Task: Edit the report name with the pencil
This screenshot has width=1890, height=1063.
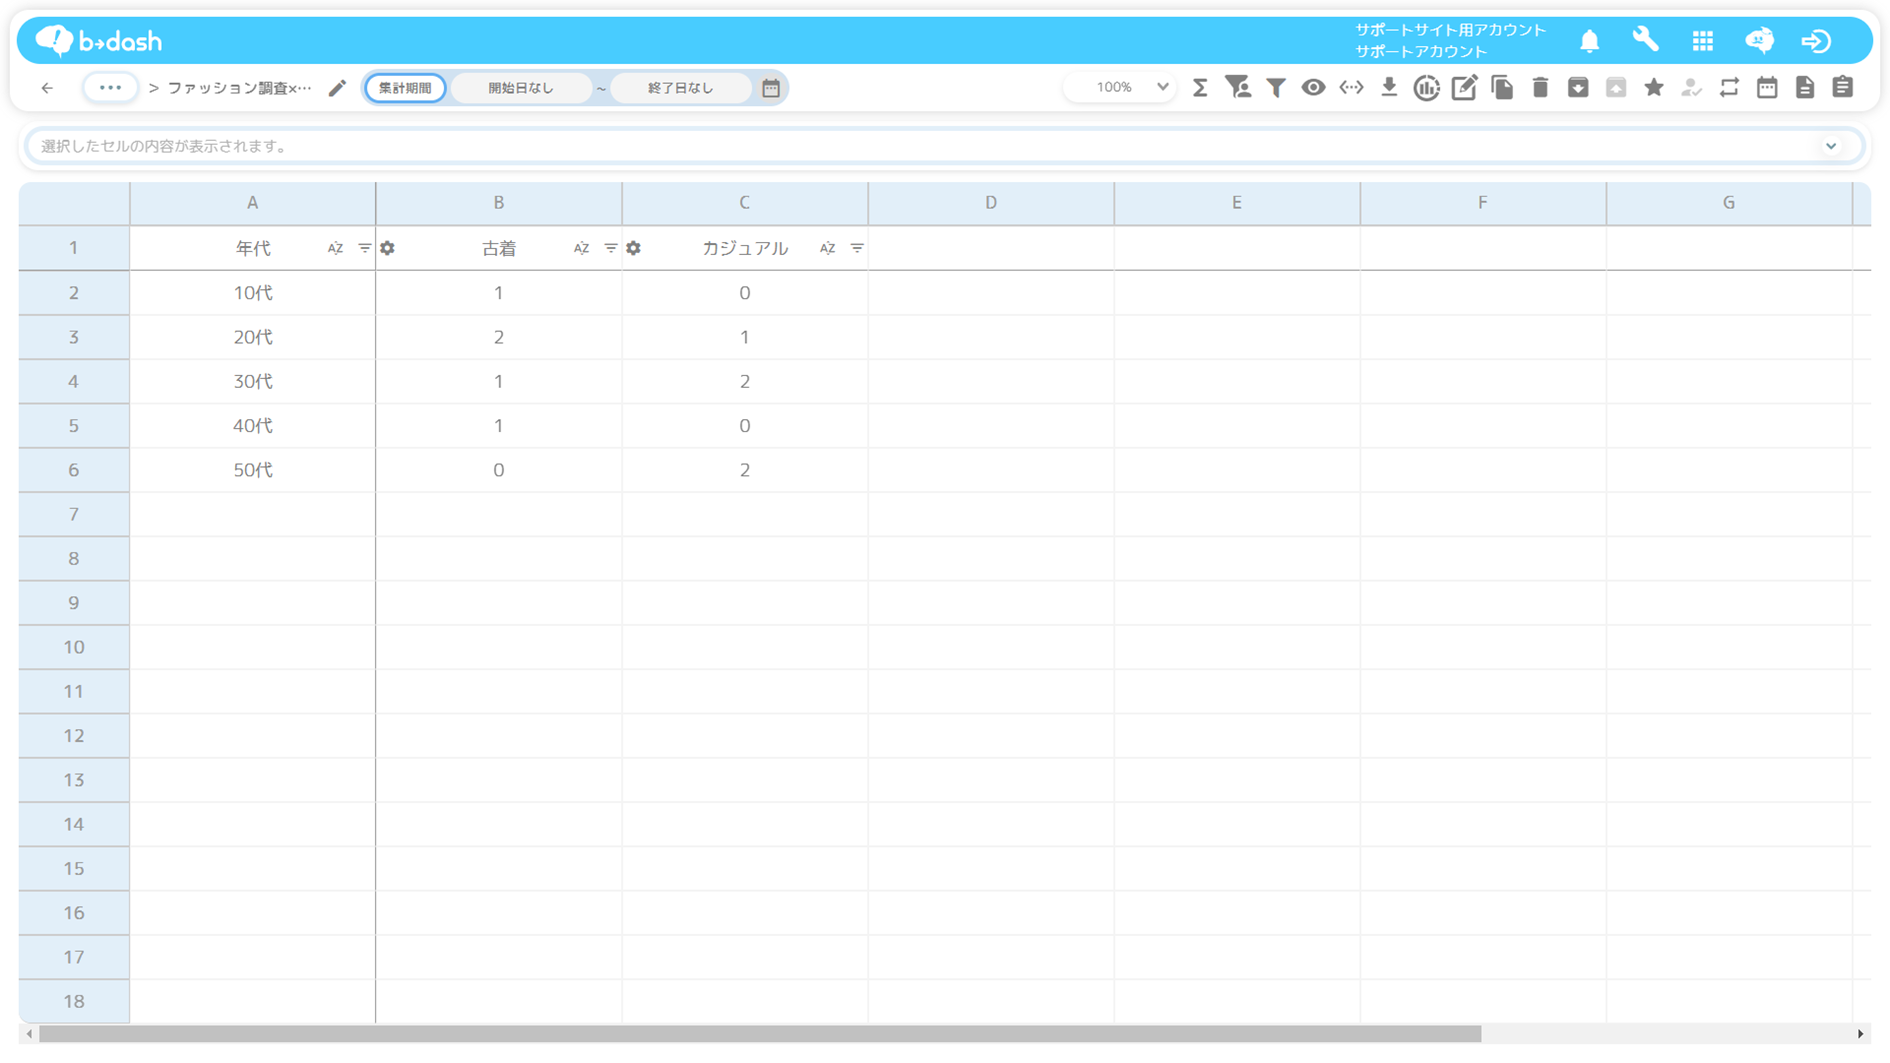Action: coord(337,88)
